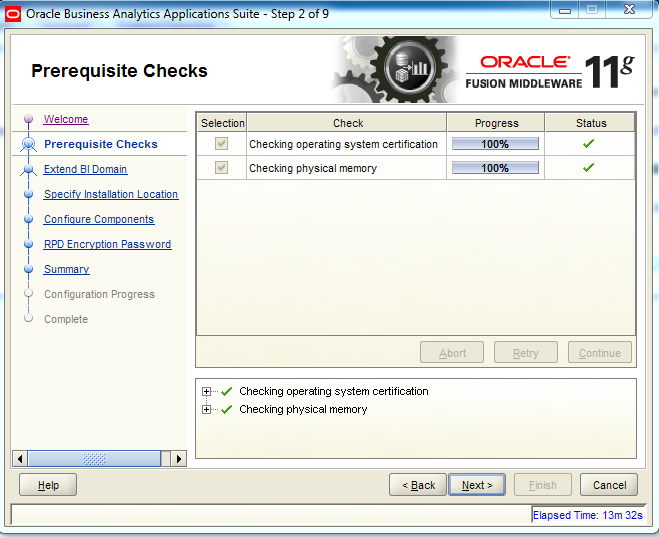Click green status checkmark for physical memory row
Screen dimensions: 659x538
coord(588,168)
